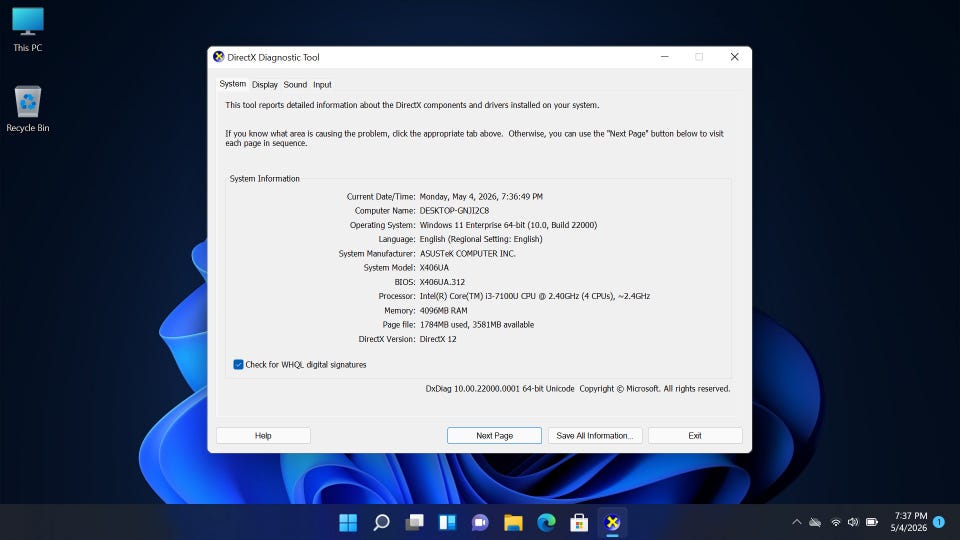Click the Next Page button
Image resolution: width=960 pixels, height=540 pixels.
coord(494,435)
